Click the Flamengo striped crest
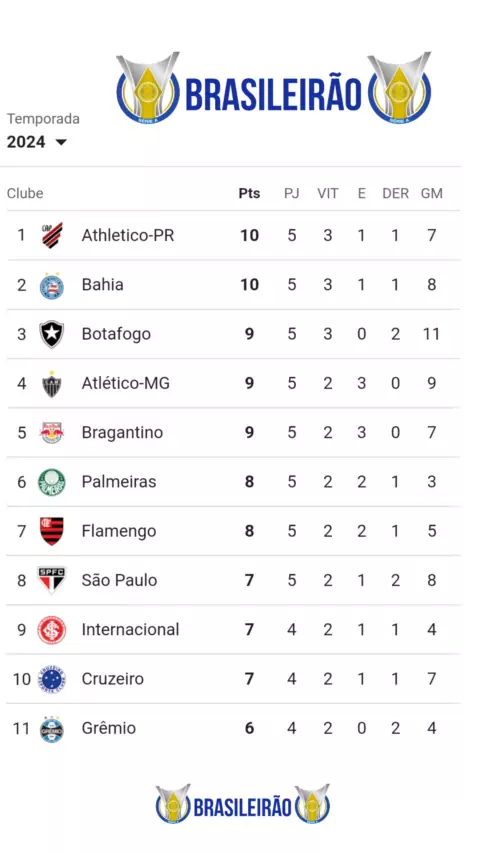The height and width of the screenshot is (854, 480). [x=52, y=531]
